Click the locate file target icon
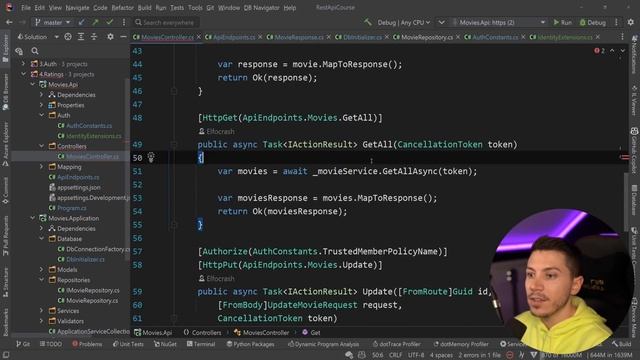The height and width of the screenshot is (360, 640). pyautogui.click(x=68, y=37)
